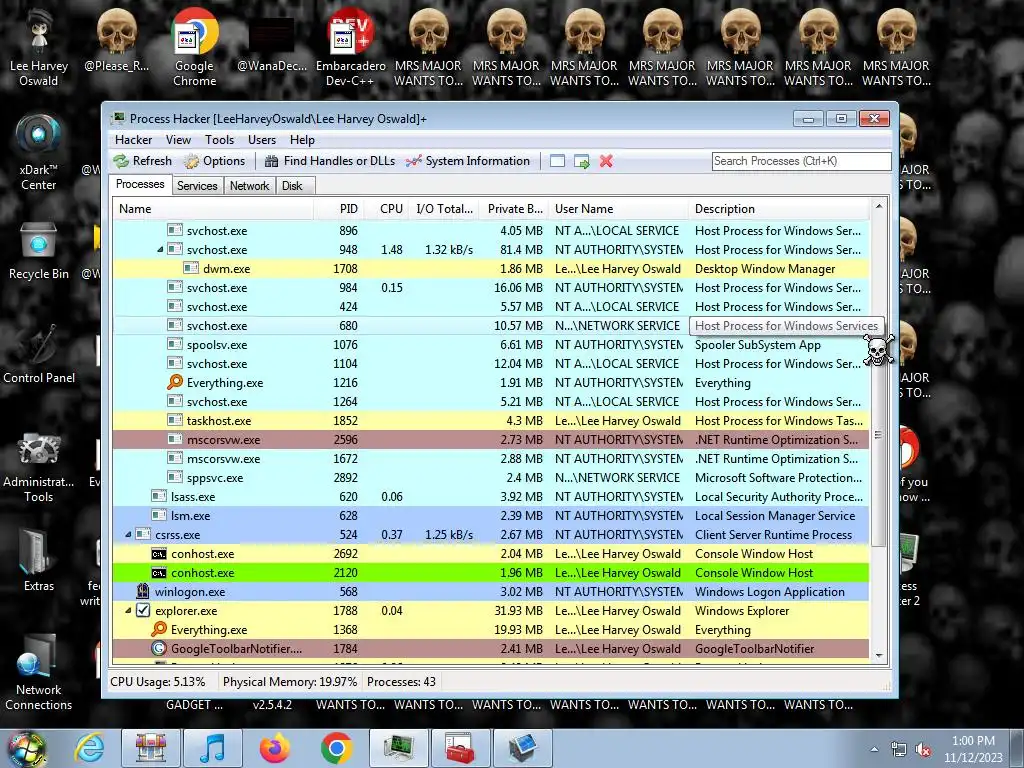This screenshot has width=1024, height=768.
Task: Click the Windows Start orb
Action: point(27,749)
